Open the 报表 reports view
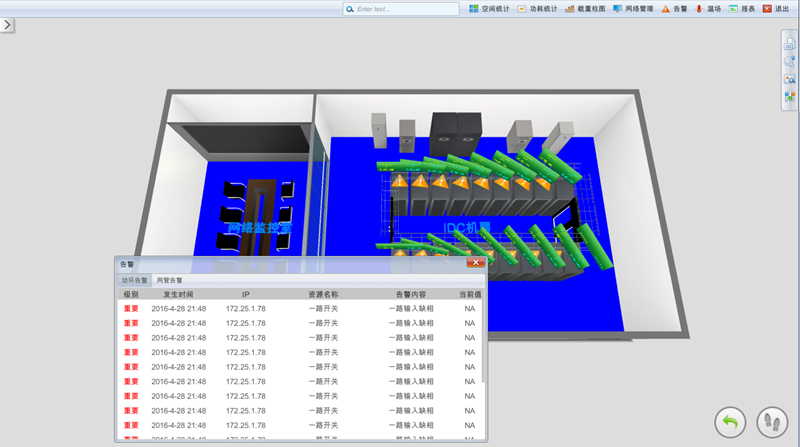 pos(742,9)
